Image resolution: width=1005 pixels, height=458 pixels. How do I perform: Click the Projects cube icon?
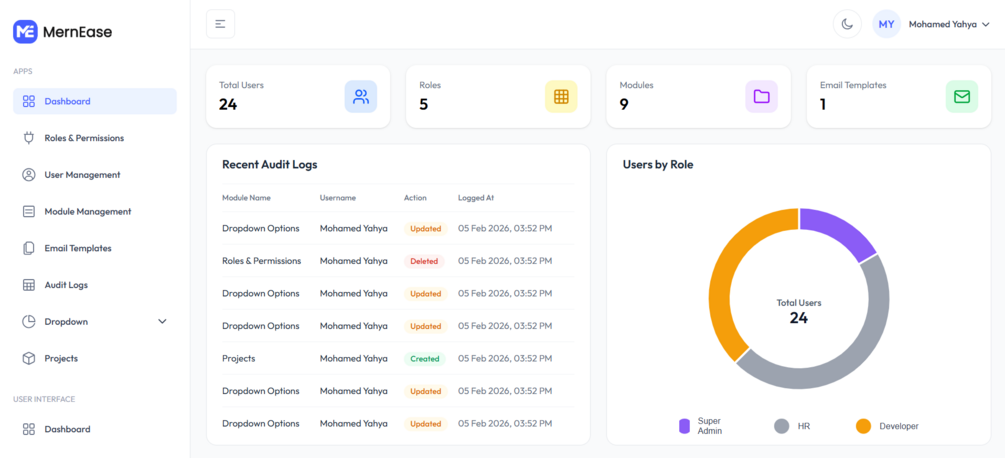(29, 358)
